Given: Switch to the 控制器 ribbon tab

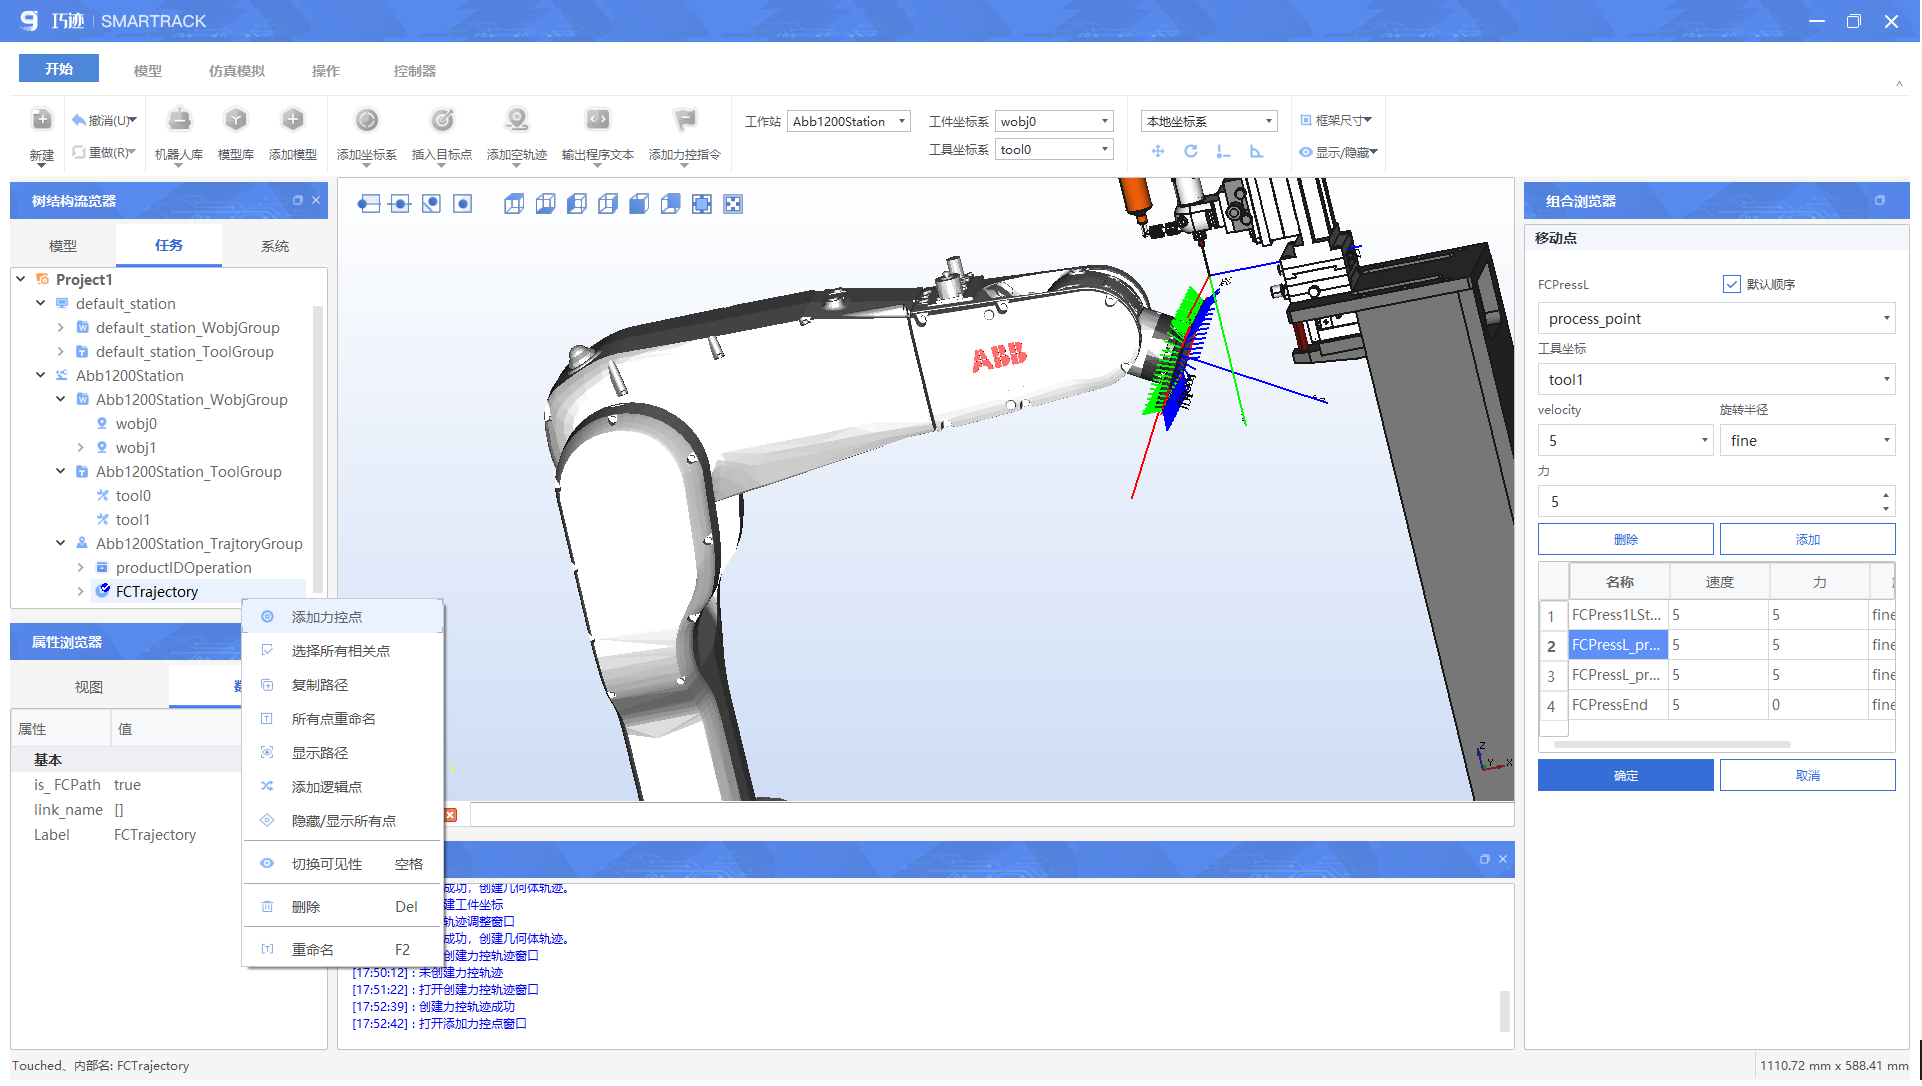Looking at the screenshot, I should tap(415, 71).
